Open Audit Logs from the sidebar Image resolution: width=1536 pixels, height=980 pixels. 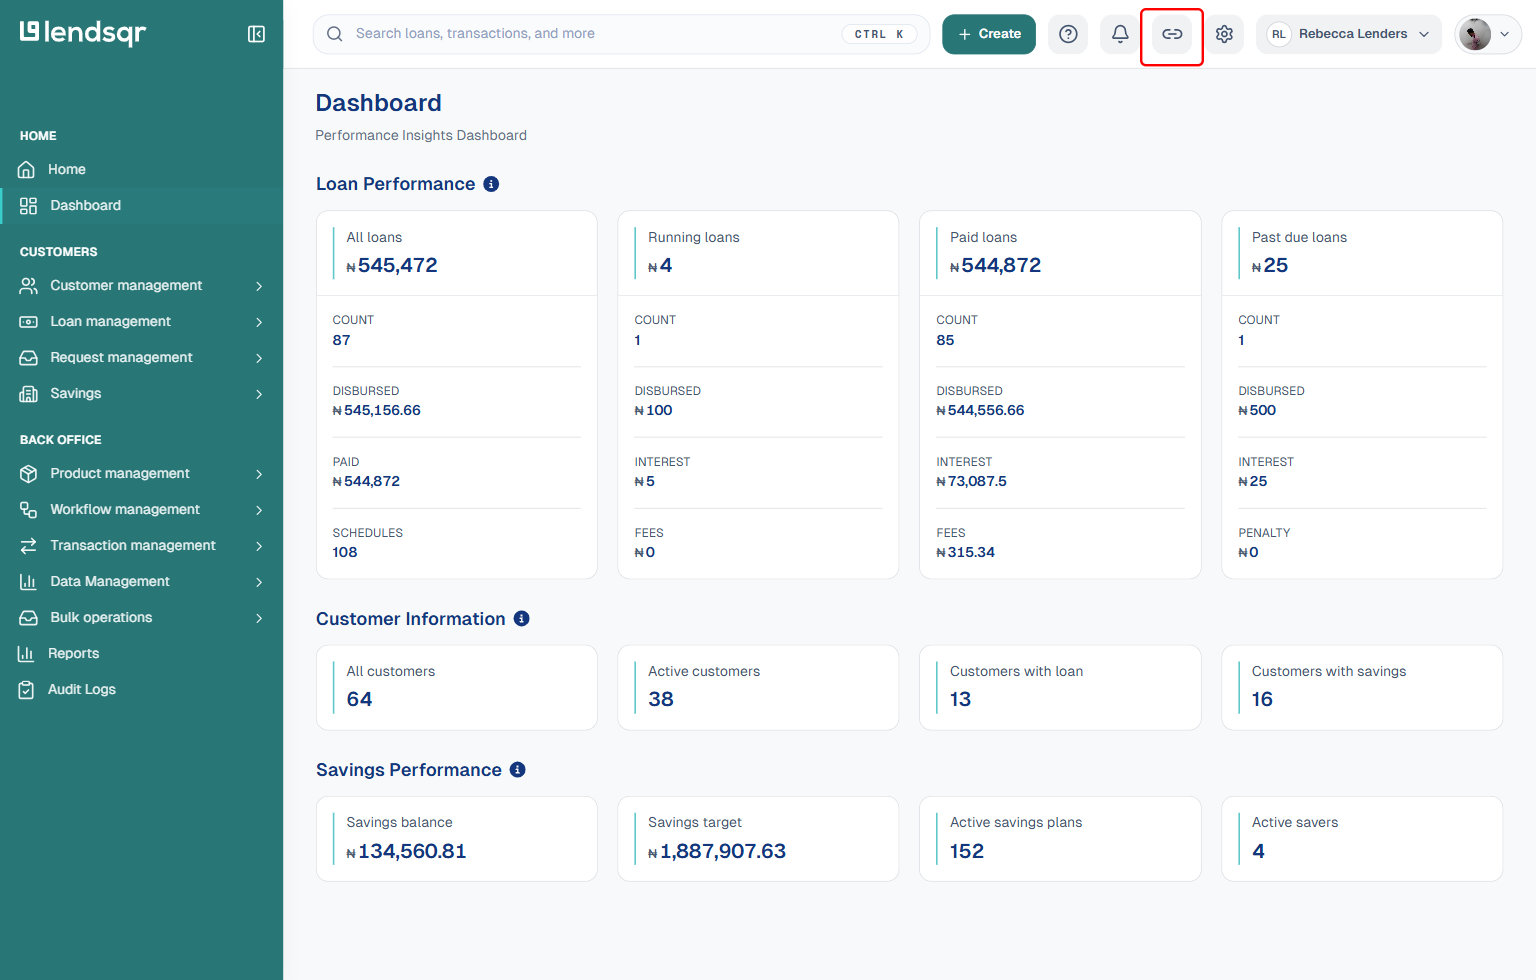pos(141,690)
